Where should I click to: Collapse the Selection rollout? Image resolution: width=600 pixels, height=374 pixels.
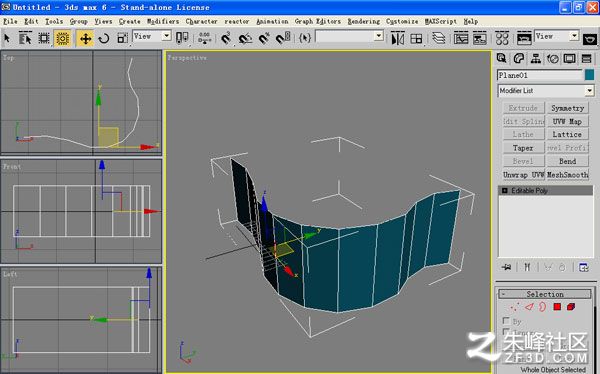click(545, 294)
